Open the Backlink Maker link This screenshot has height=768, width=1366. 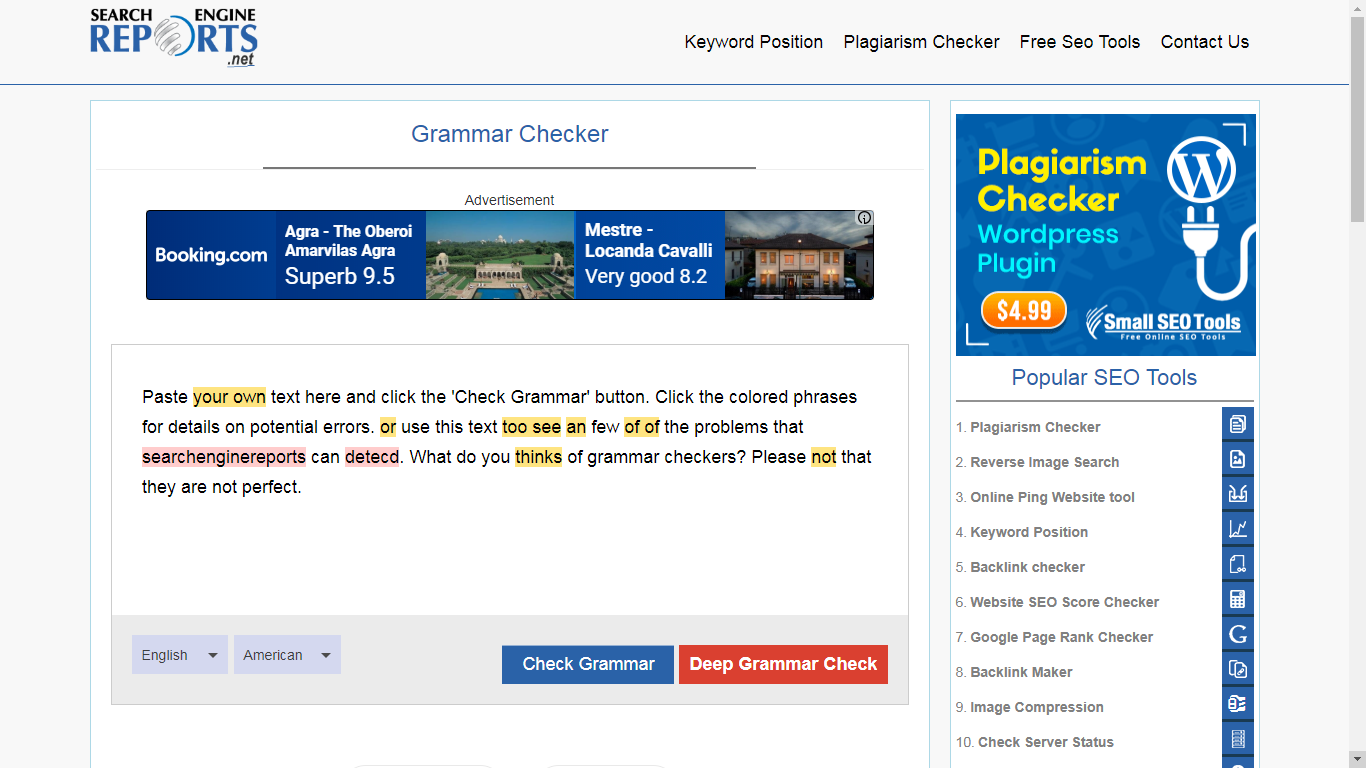point(1021,672)
